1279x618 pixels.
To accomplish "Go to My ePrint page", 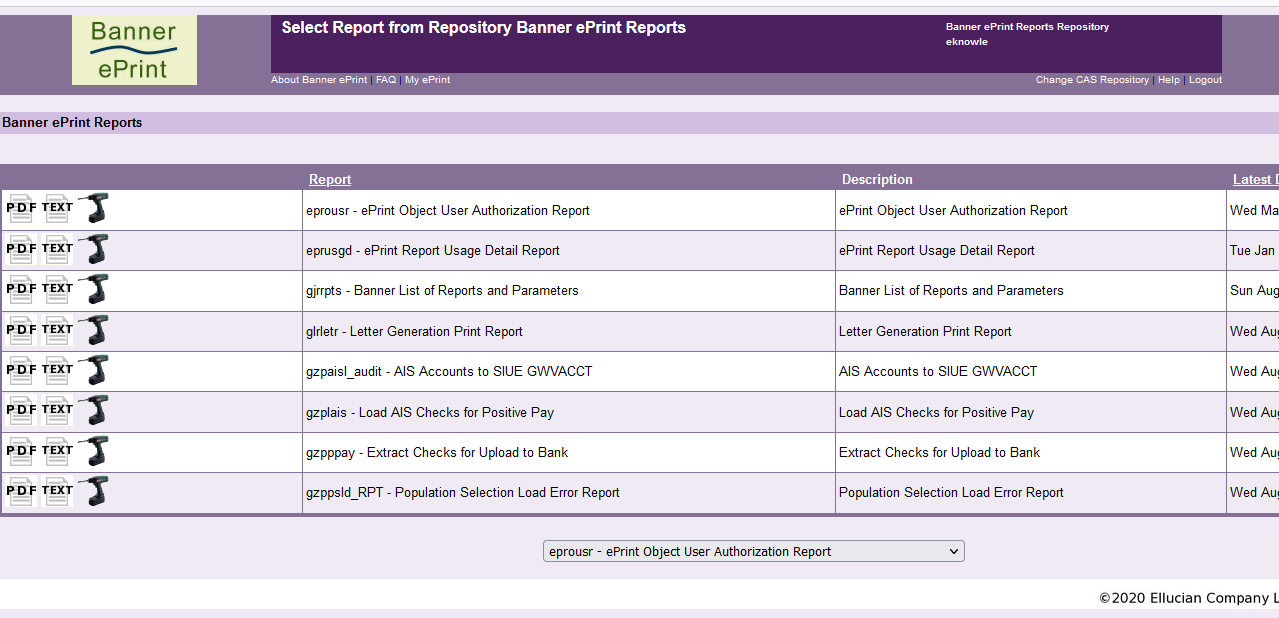I will coord(427,80).
